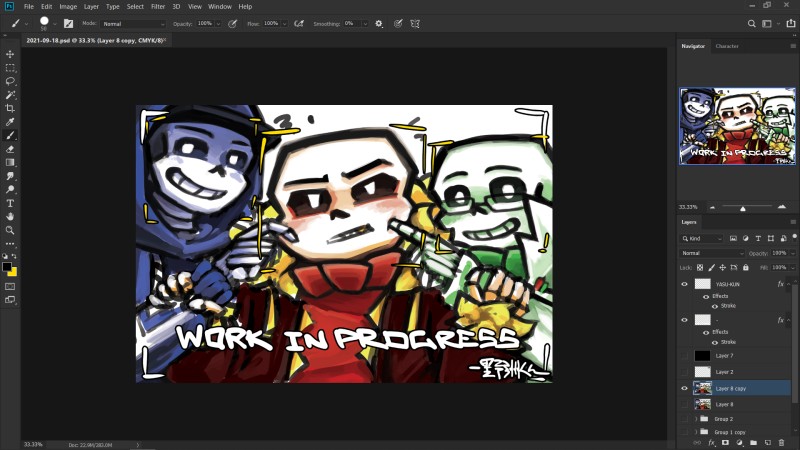Click yellow background color swatch
This screenshot has height=450, width=800.
(13, 272)
